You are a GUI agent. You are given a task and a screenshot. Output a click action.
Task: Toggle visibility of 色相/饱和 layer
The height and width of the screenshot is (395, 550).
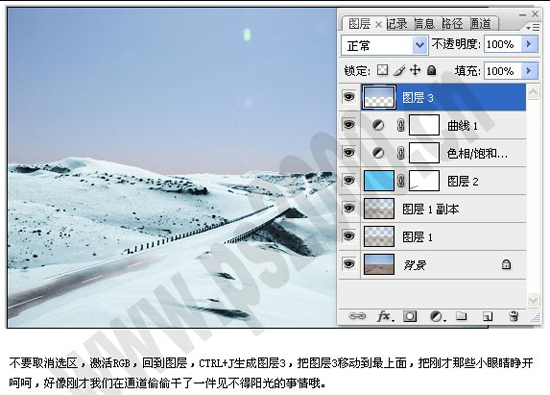click(349, 153)
